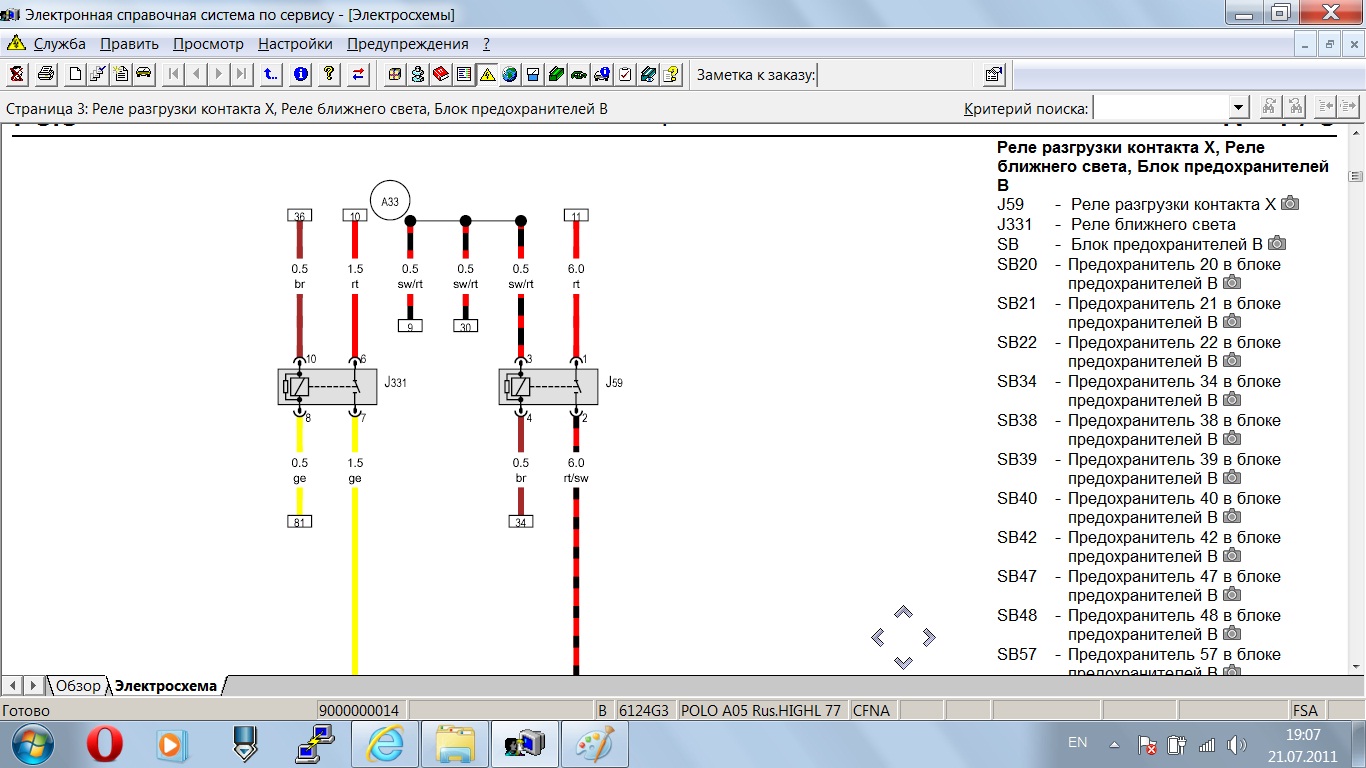Screen dimensions: 1366x768
Task: Click the button next to Заметка к заказу field
Action: (993, 74)
